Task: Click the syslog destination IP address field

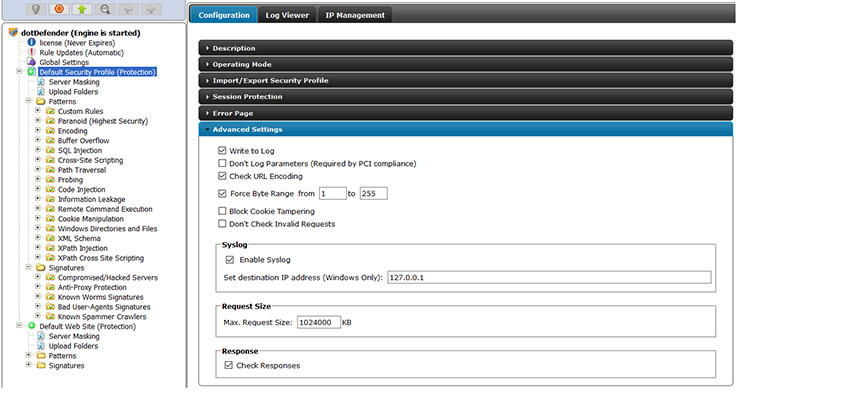Action: click(x=549, y=277)
